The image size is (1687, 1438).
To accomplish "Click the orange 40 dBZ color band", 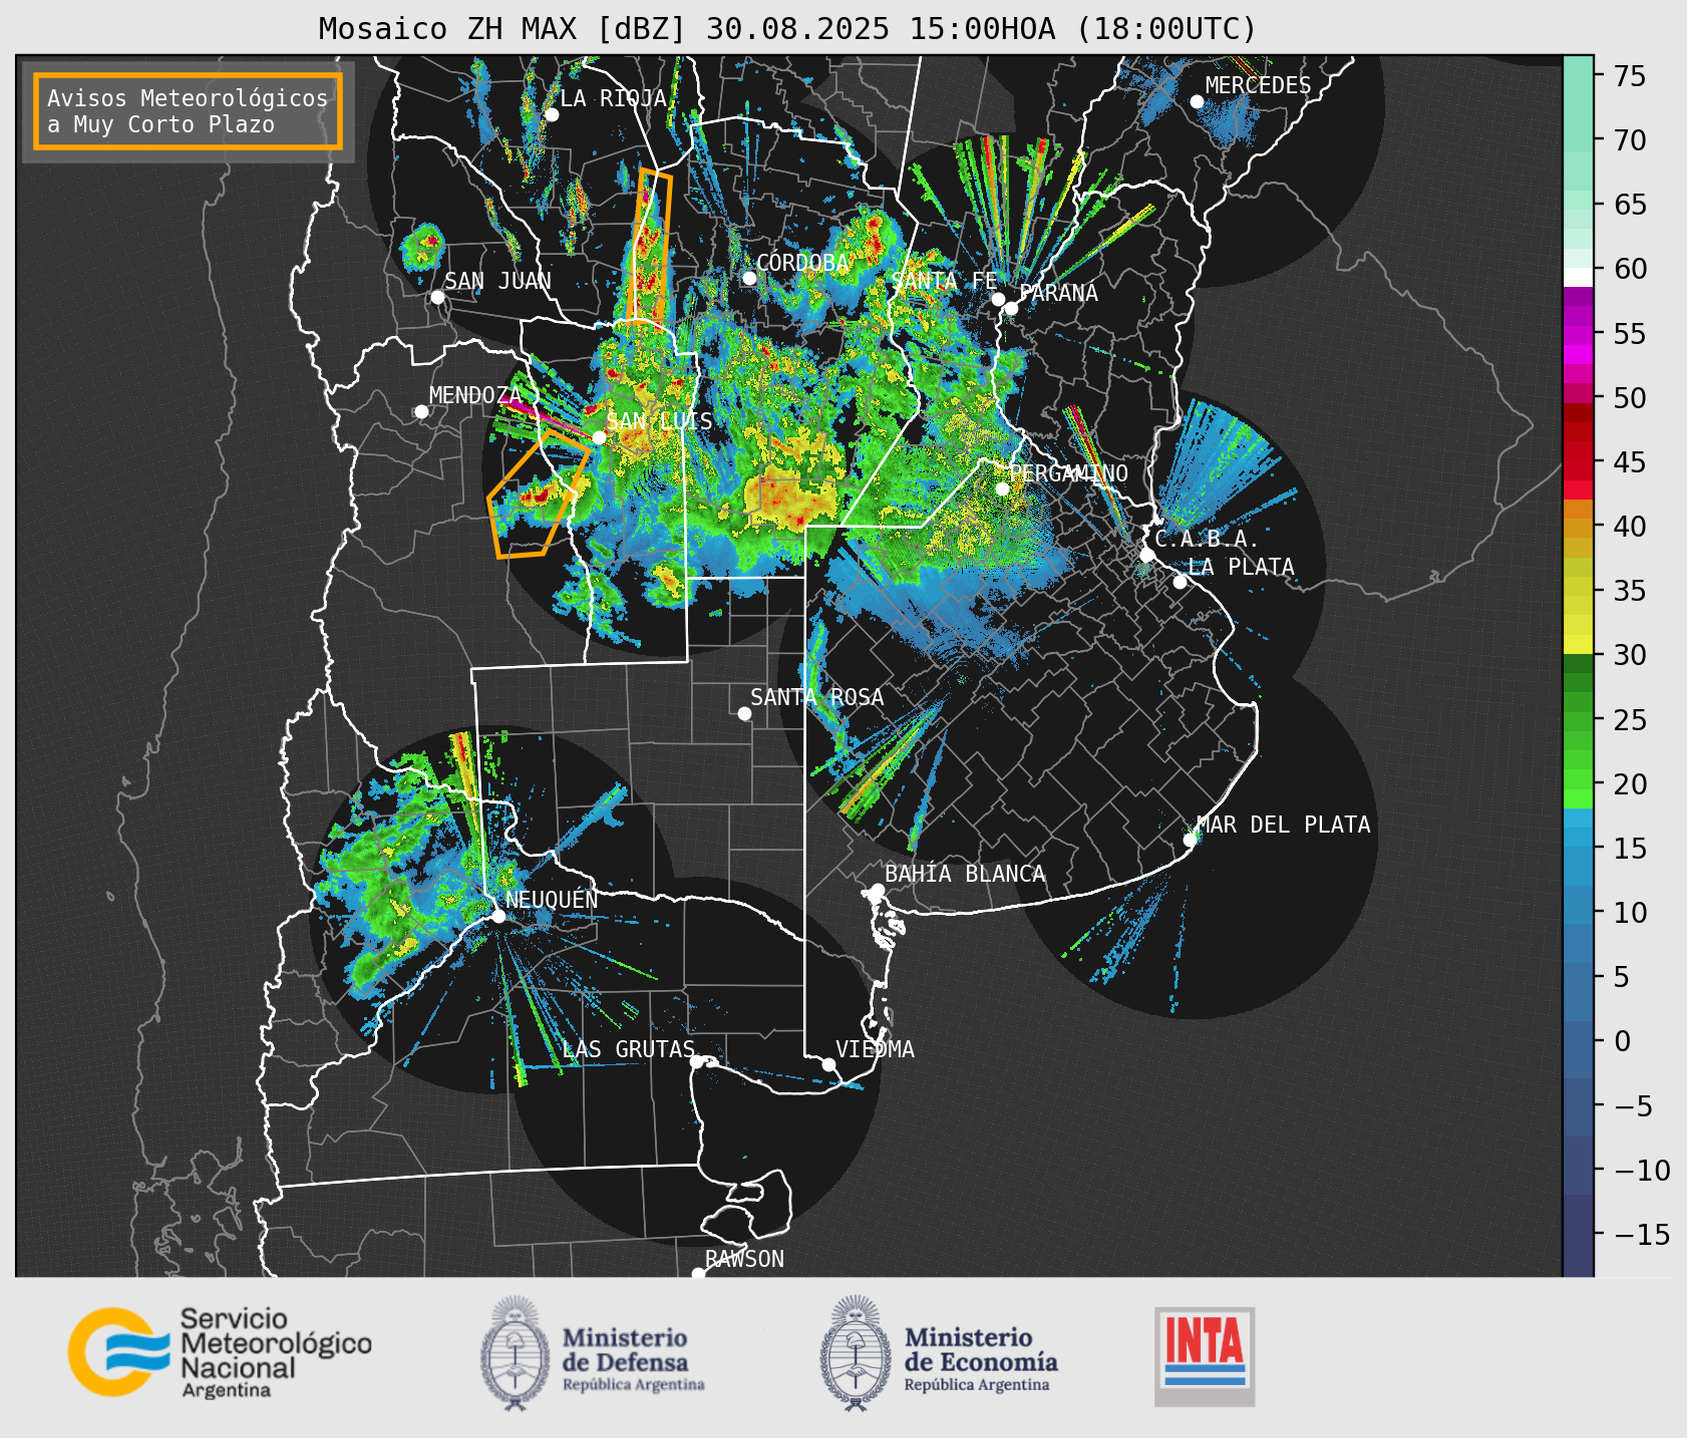I will tap(1578, 526).
